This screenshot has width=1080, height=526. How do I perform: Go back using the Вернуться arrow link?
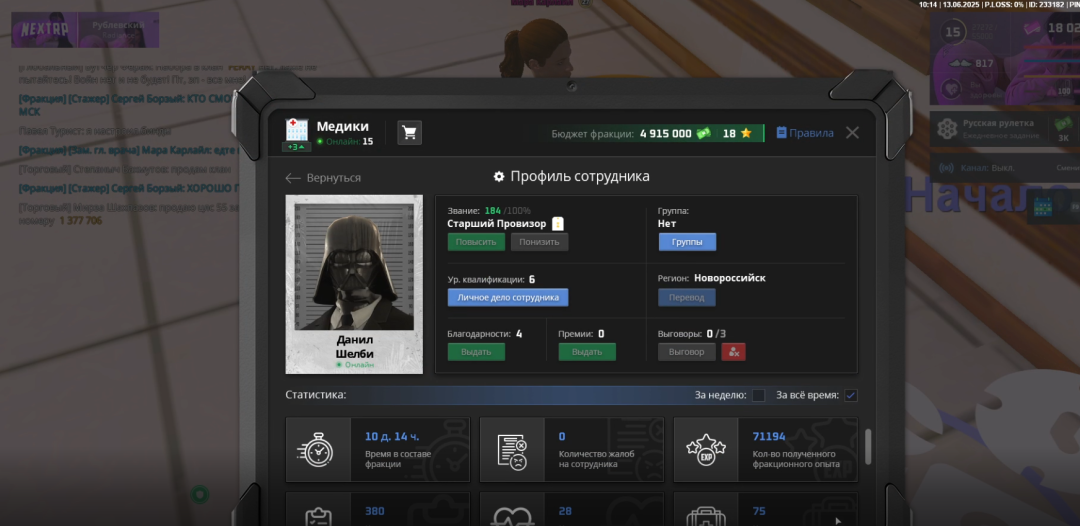323,178
